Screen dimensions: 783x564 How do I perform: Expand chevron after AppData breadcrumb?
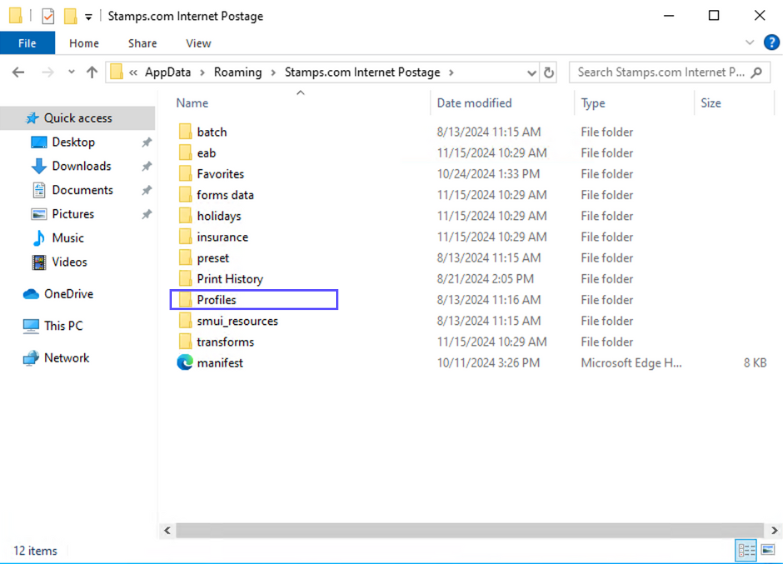202,72
